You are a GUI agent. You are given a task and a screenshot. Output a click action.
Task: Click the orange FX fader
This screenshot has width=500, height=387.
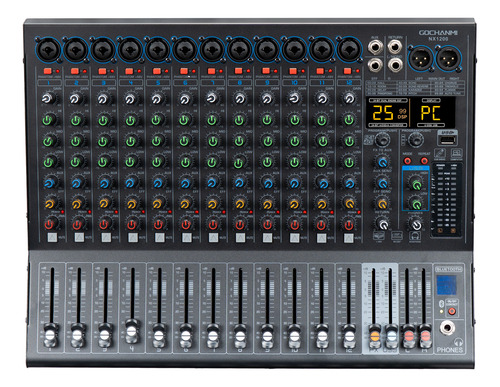[375, 335]
